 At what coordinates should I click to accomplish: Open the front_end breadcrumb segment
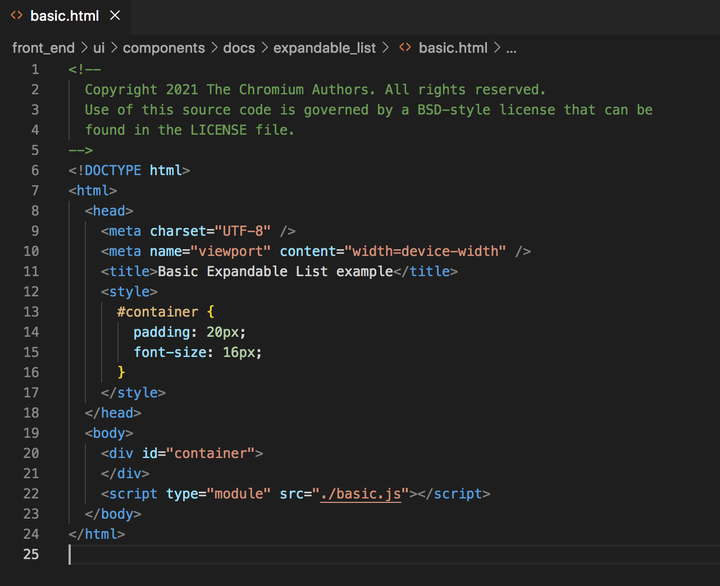(44, 48)
